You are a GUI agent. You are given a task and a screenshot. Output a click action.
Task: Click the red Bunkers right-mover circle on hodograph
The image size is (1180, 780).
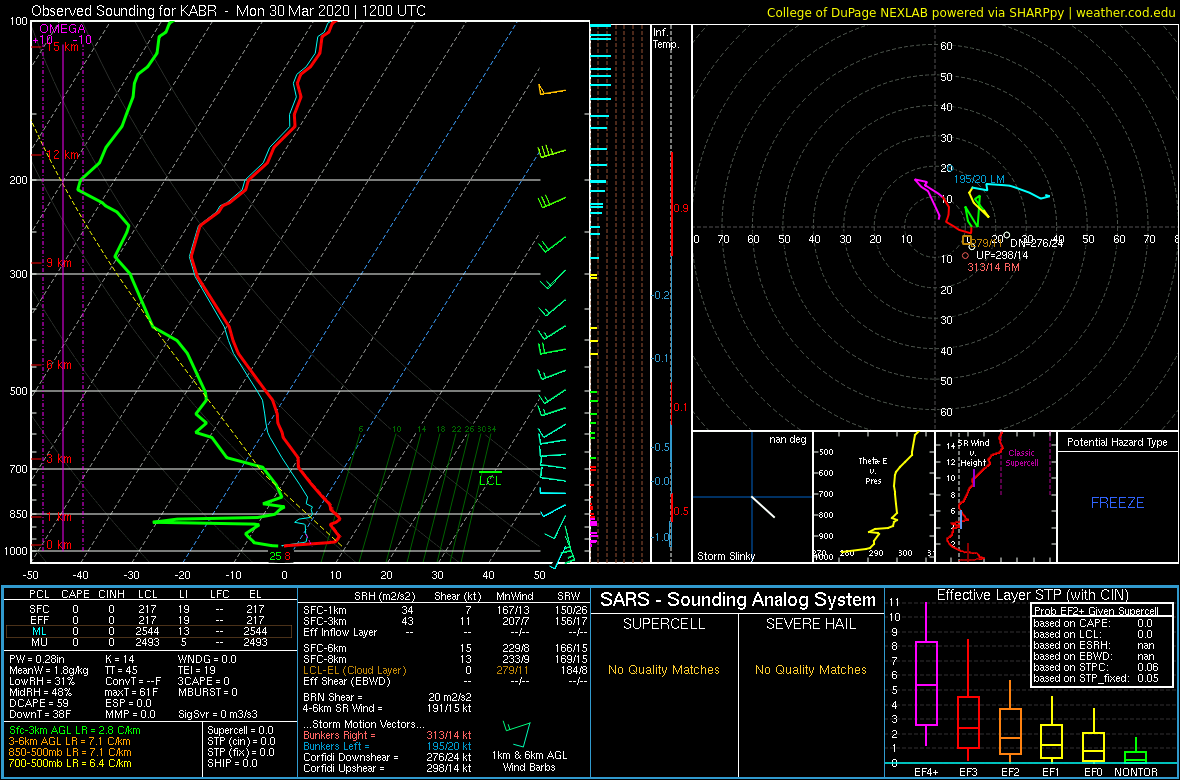point(965,255)
